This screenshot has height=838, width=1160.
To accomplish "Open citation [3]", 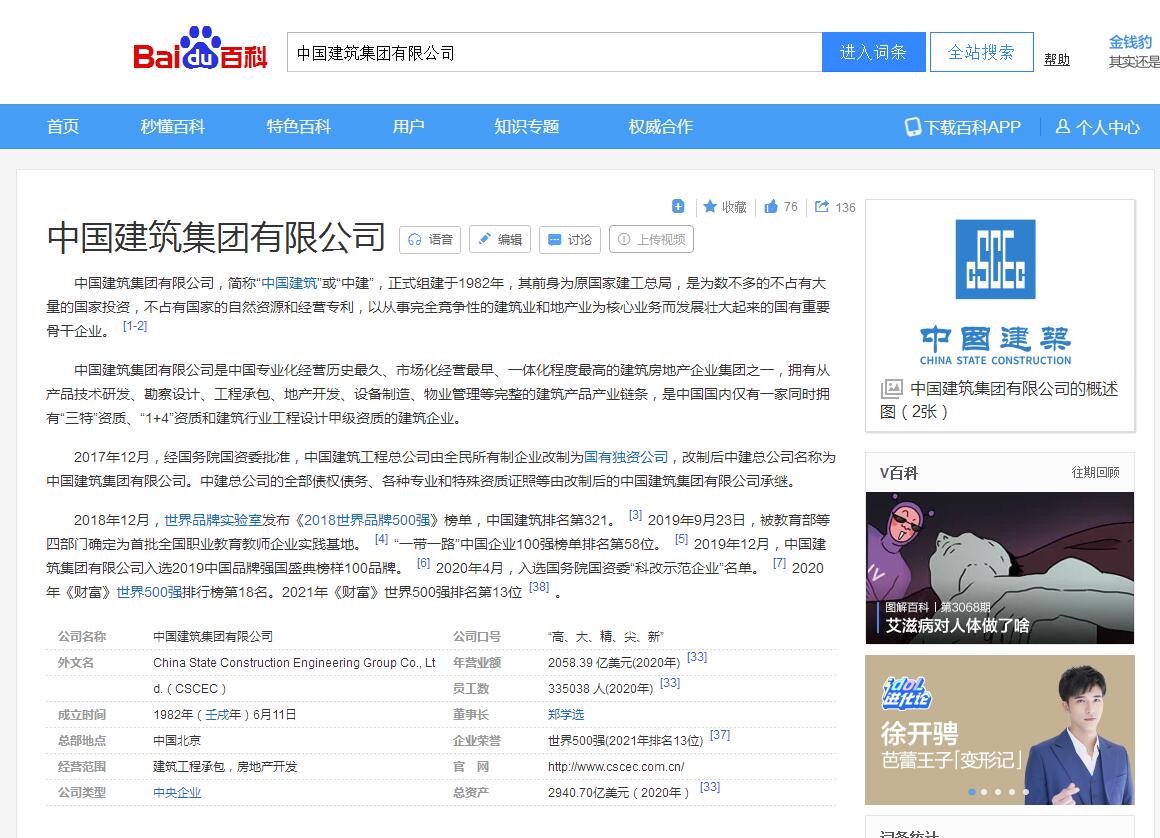I will [x=635, y=516].
